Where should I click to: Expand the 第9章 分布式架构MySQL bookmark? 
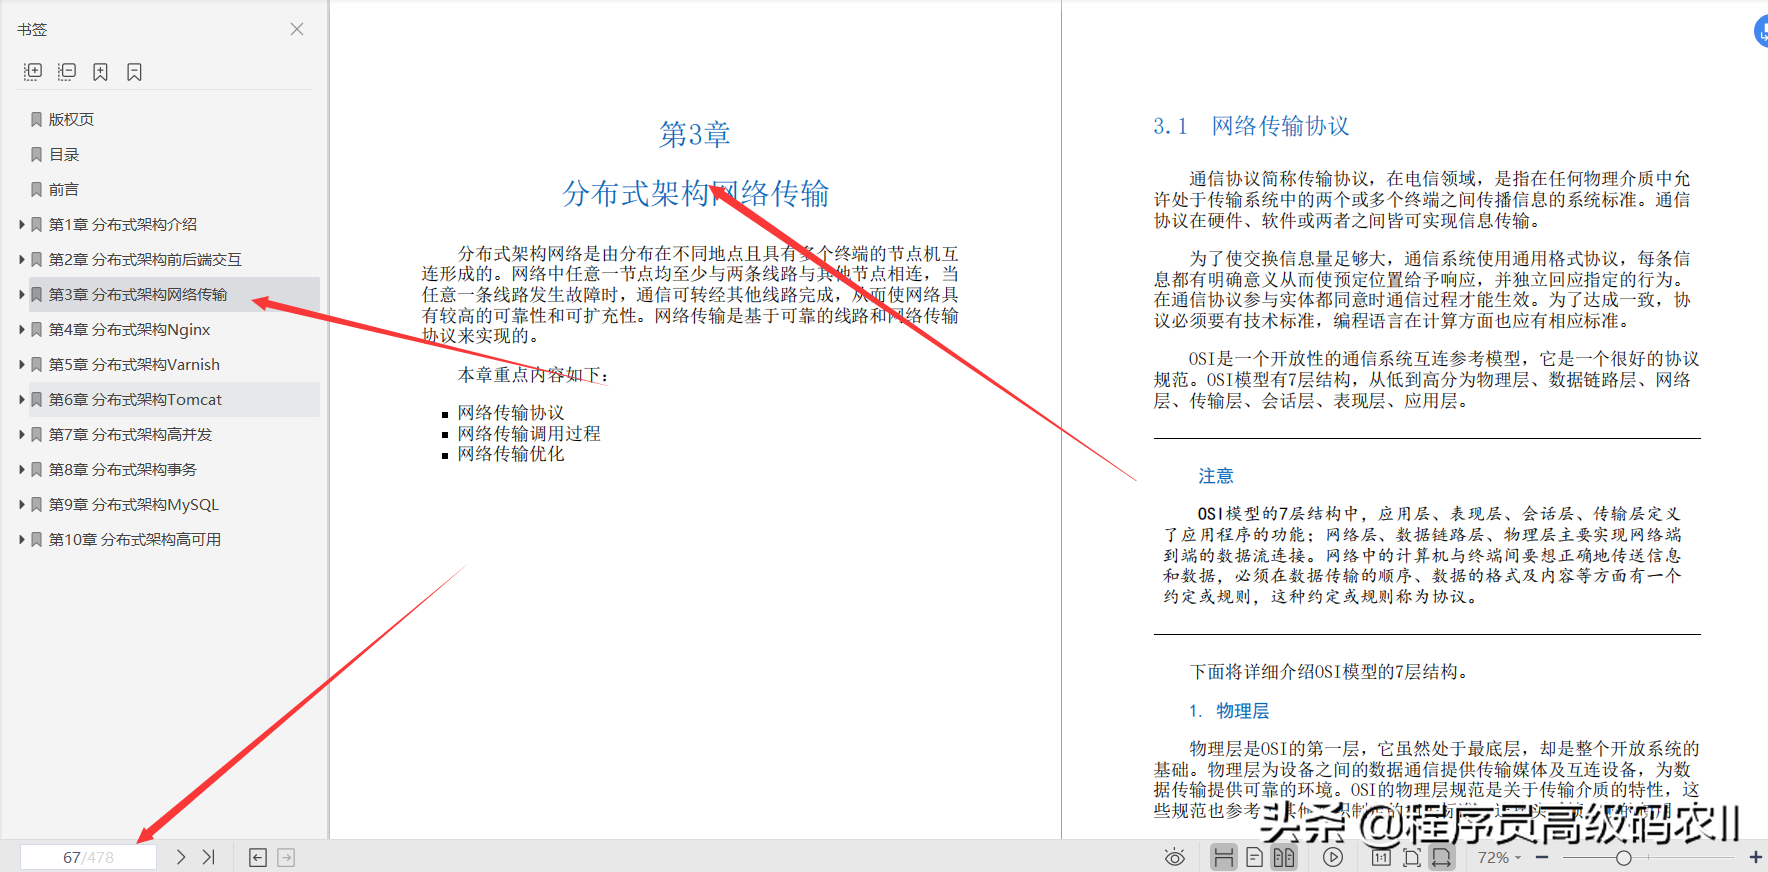[x=22, y=504]
